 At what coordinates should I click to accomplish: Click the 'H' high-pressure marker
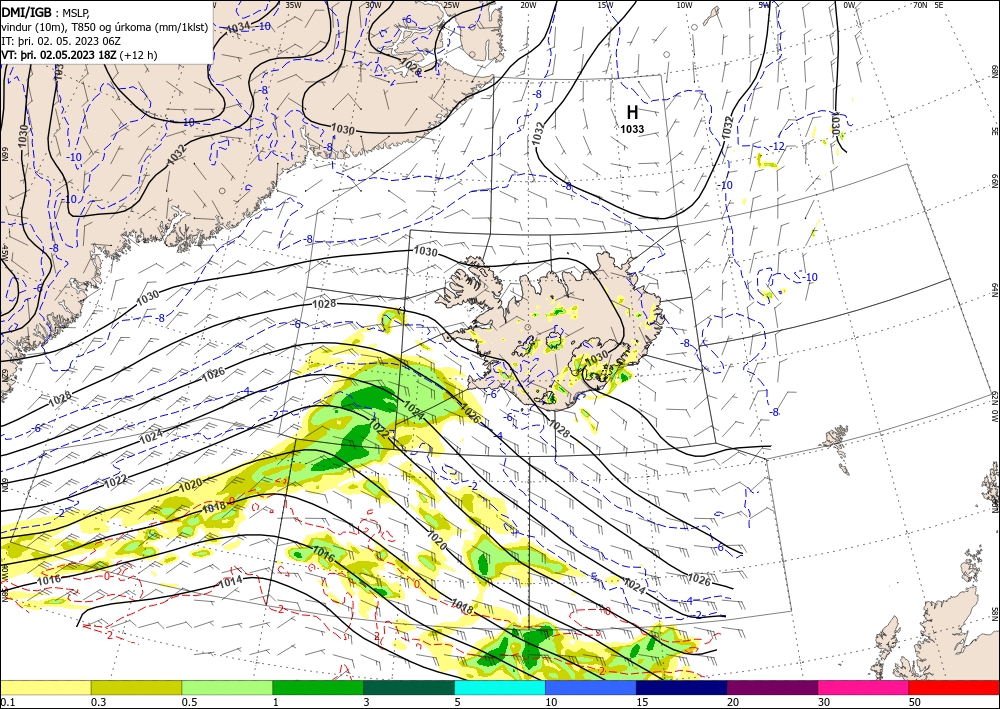[x=632, y=112]
